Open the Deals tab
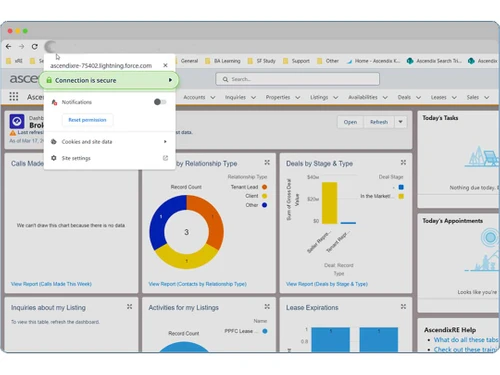500x375 pixels. click(x=404, y=97)
